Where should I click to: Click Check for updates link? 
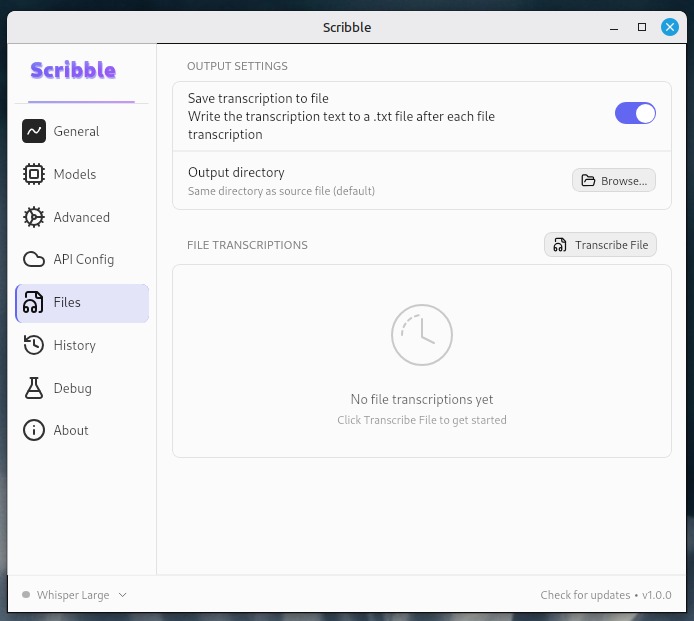point(585,595)
